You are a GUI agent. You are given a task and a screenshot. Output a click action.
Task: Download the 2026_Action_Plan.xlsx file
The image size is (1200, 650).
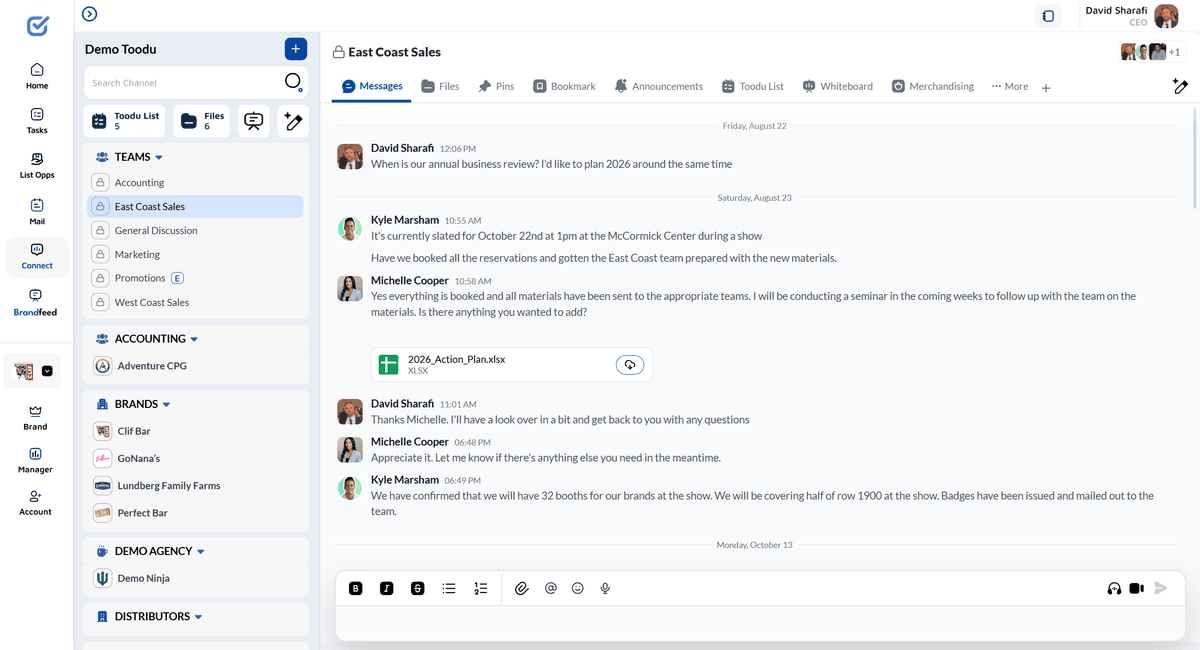[630, 364]
